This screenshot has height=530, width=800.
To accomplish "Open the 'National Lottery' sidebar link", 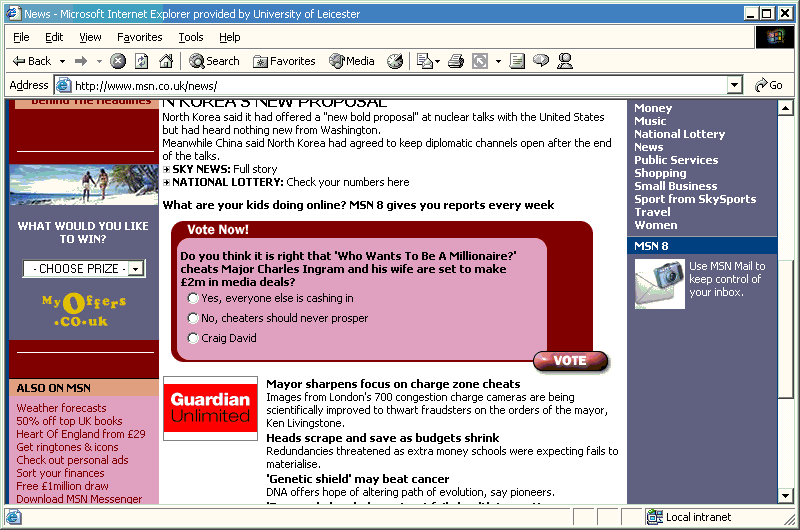I will [679, 134].
